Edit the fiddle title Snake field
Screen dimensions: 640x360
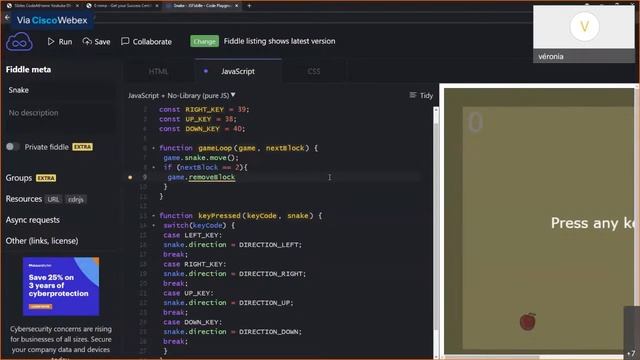(x=60, y=90)
